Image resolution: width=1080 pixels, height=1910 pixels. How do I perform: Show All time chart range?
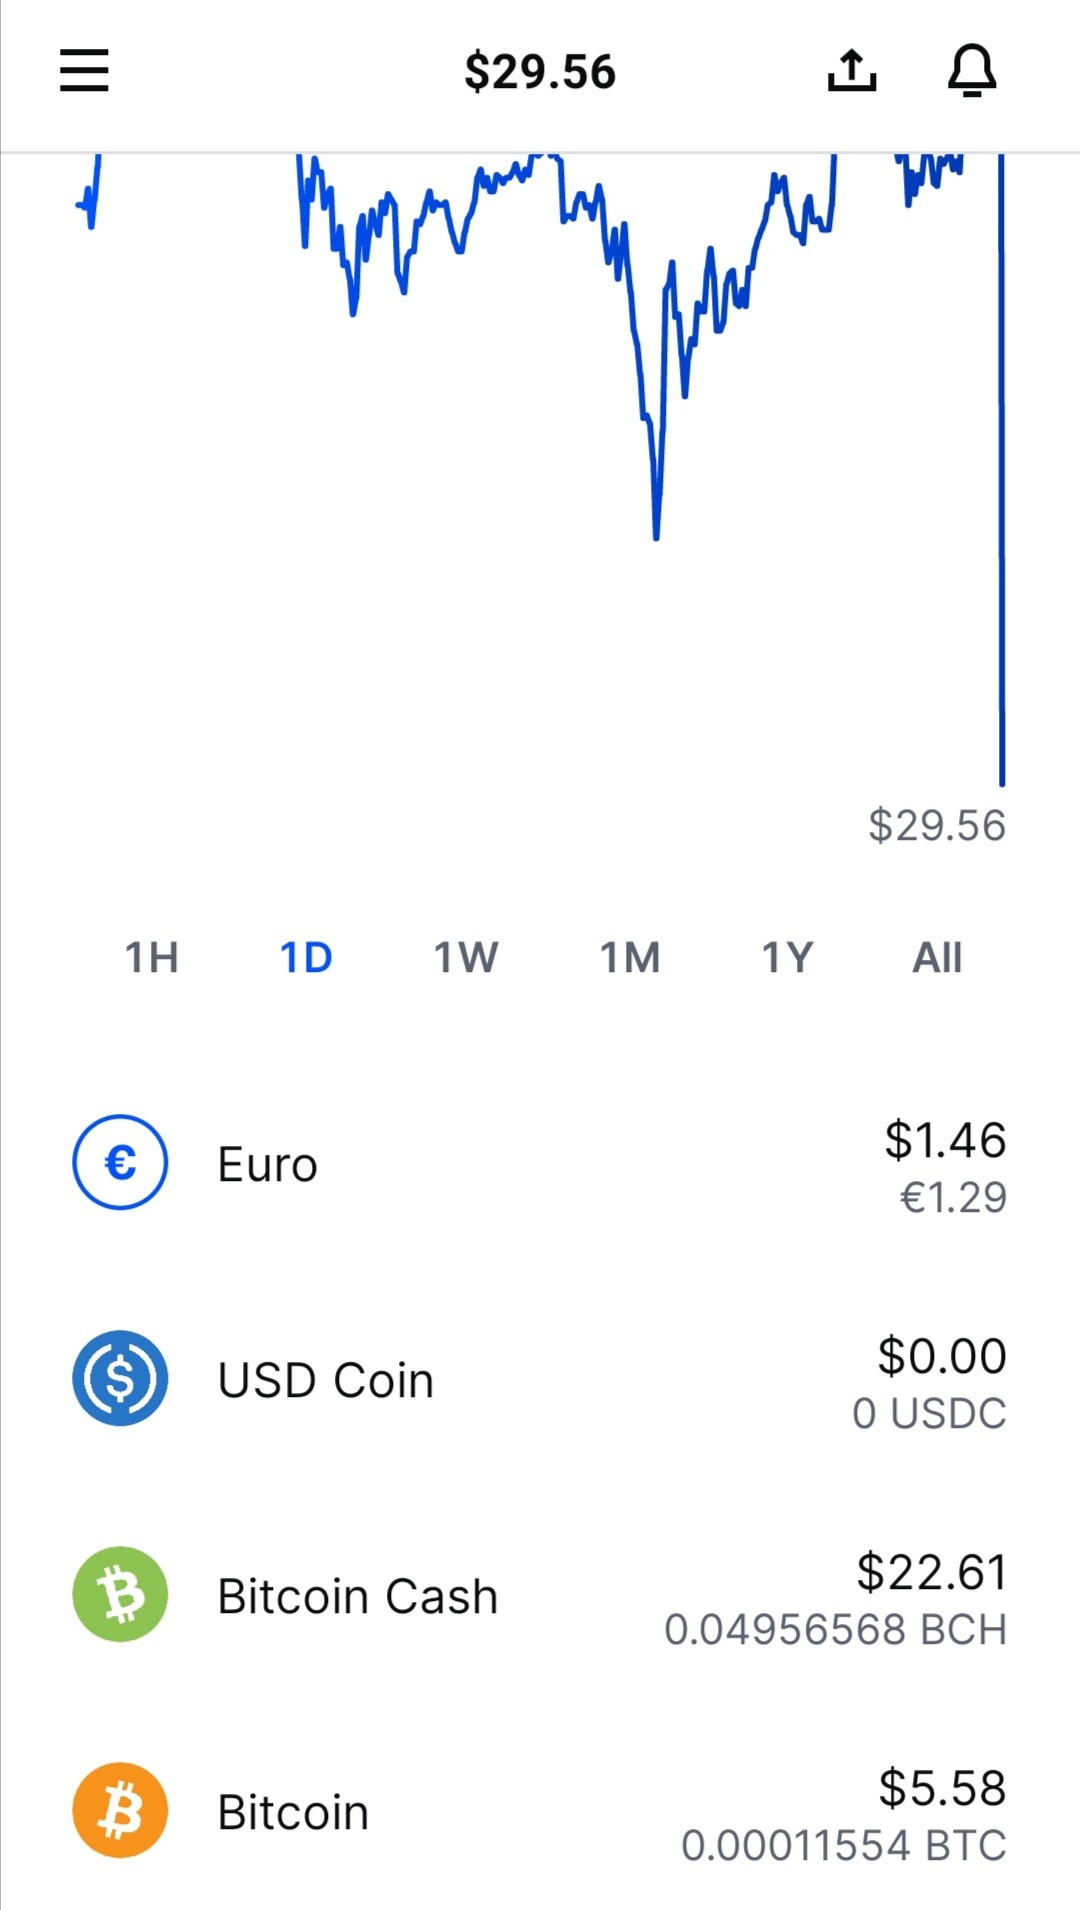[x=937, y=958]
